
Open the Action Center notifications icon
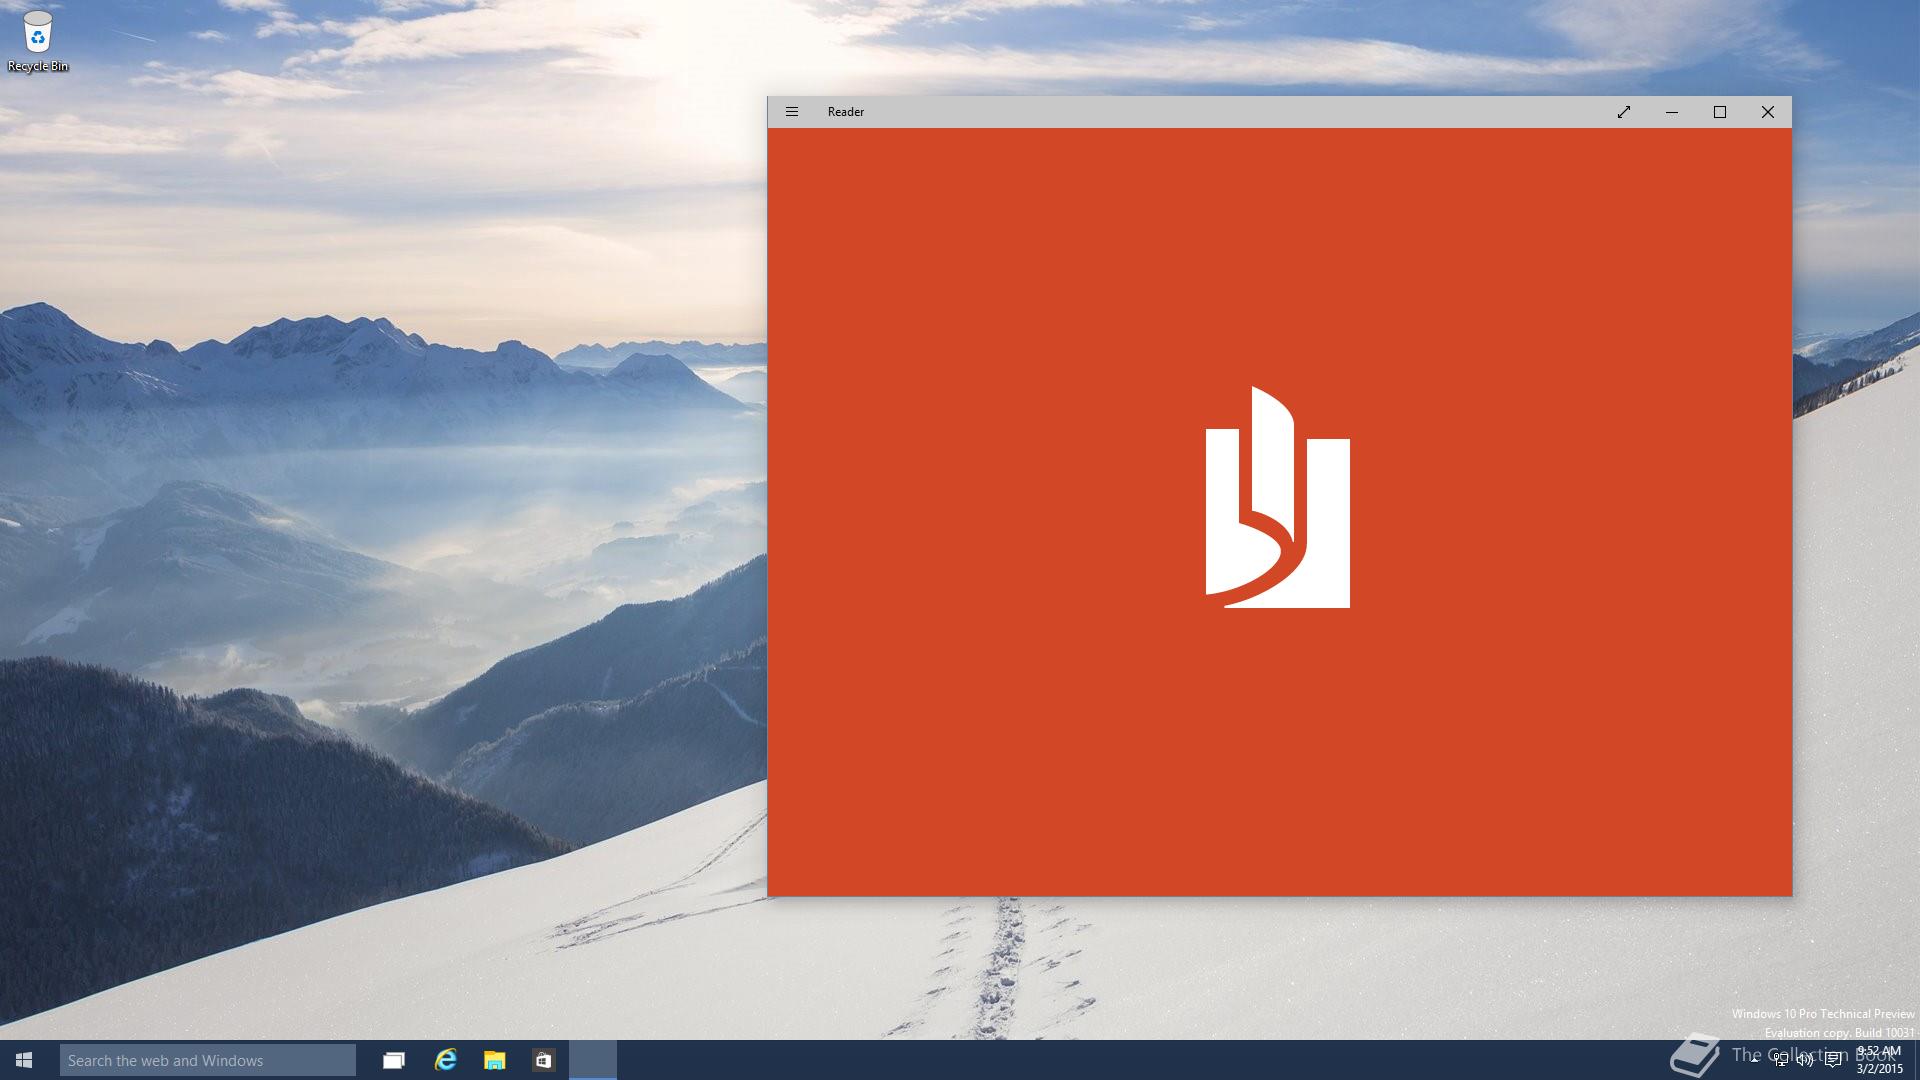[1832, 1060]
